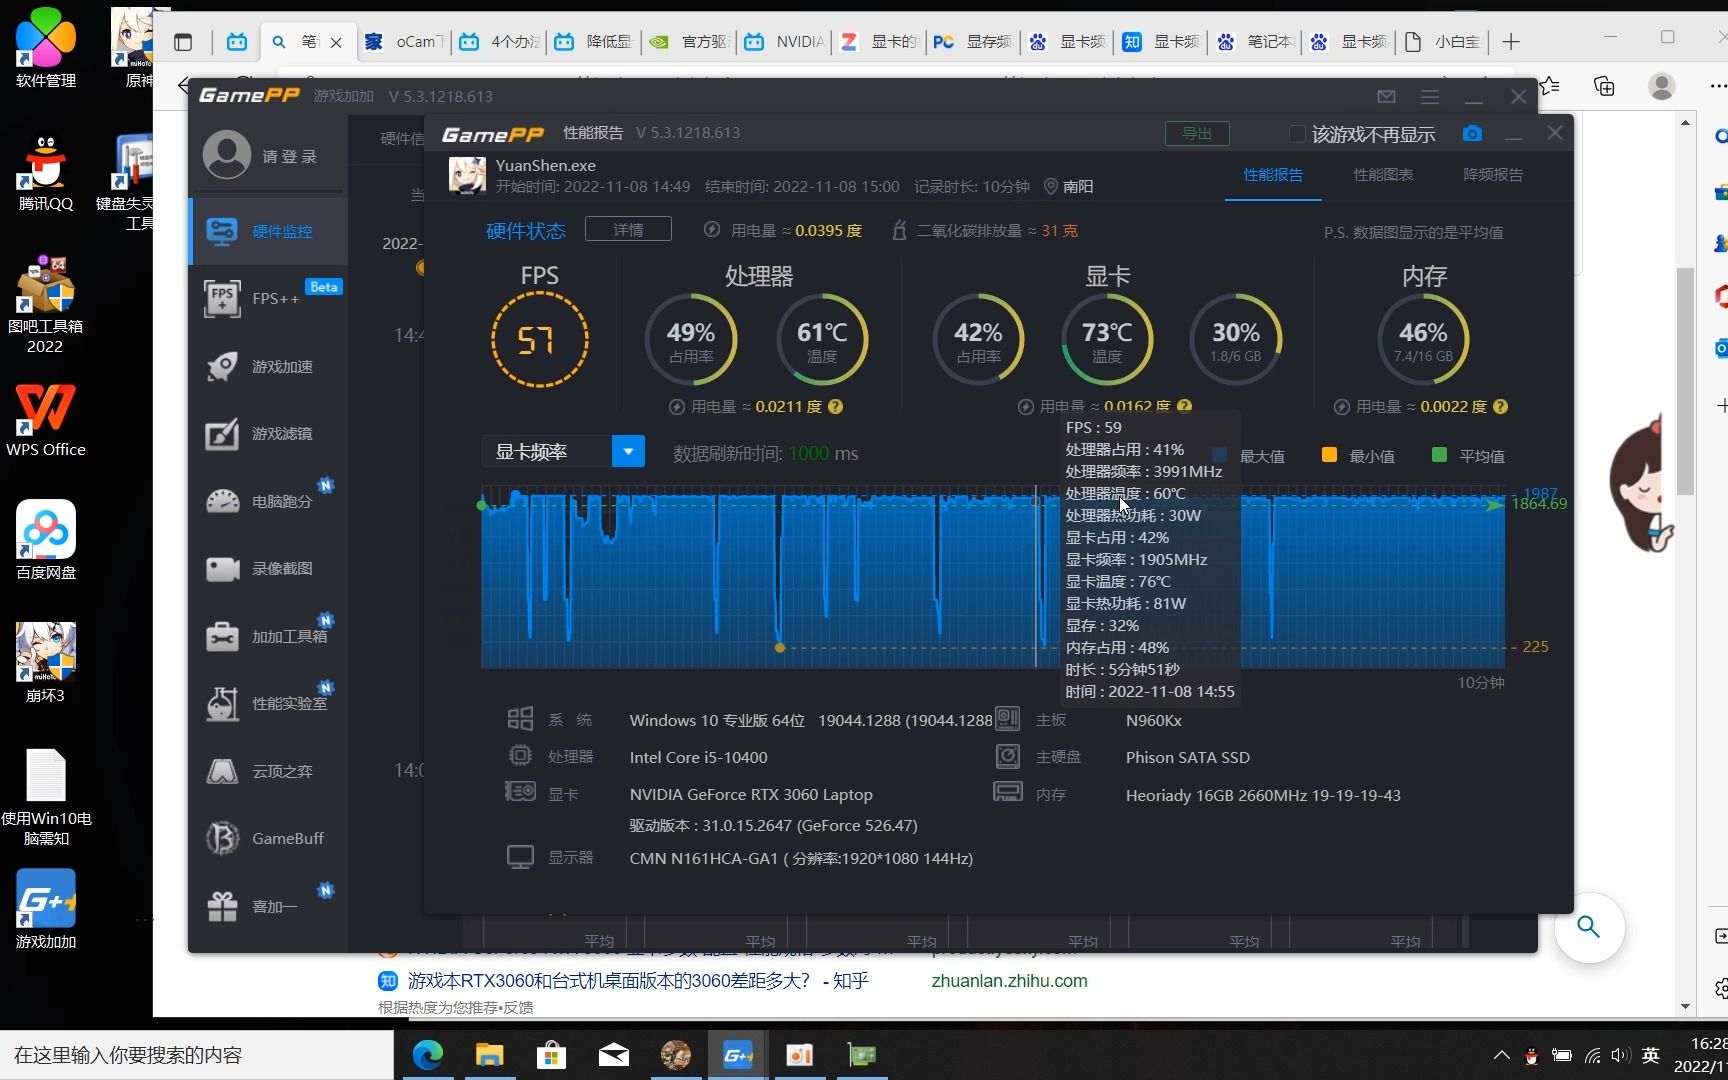Open system tray hidden icons chevron
This screenshot has height=1080, width=1728.
coord(1501,1055)
